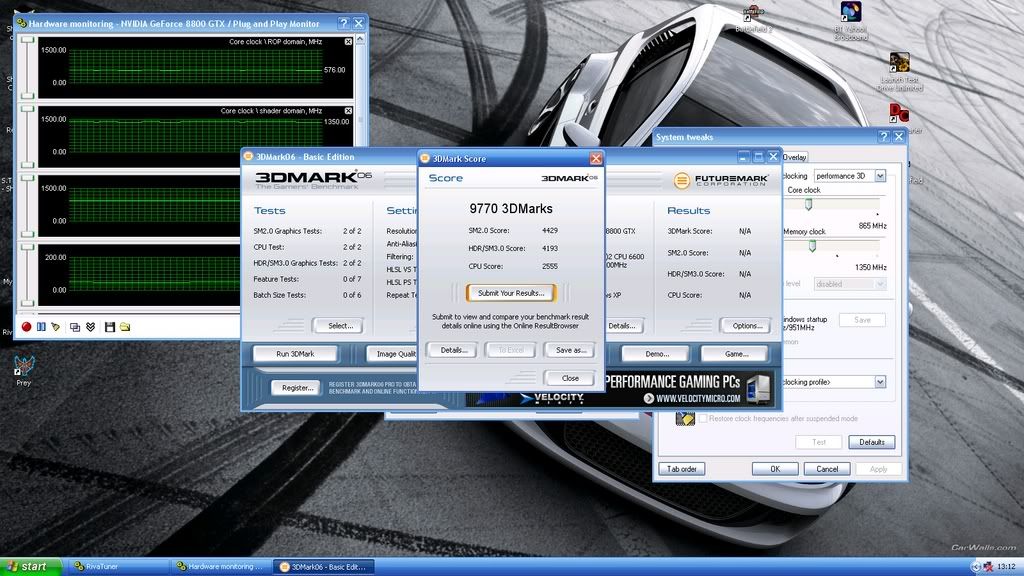The width and height of the screenshot is (1024, 576).
Task: Click the clock-restore icon in System tweaks
Action: point(684,419)
